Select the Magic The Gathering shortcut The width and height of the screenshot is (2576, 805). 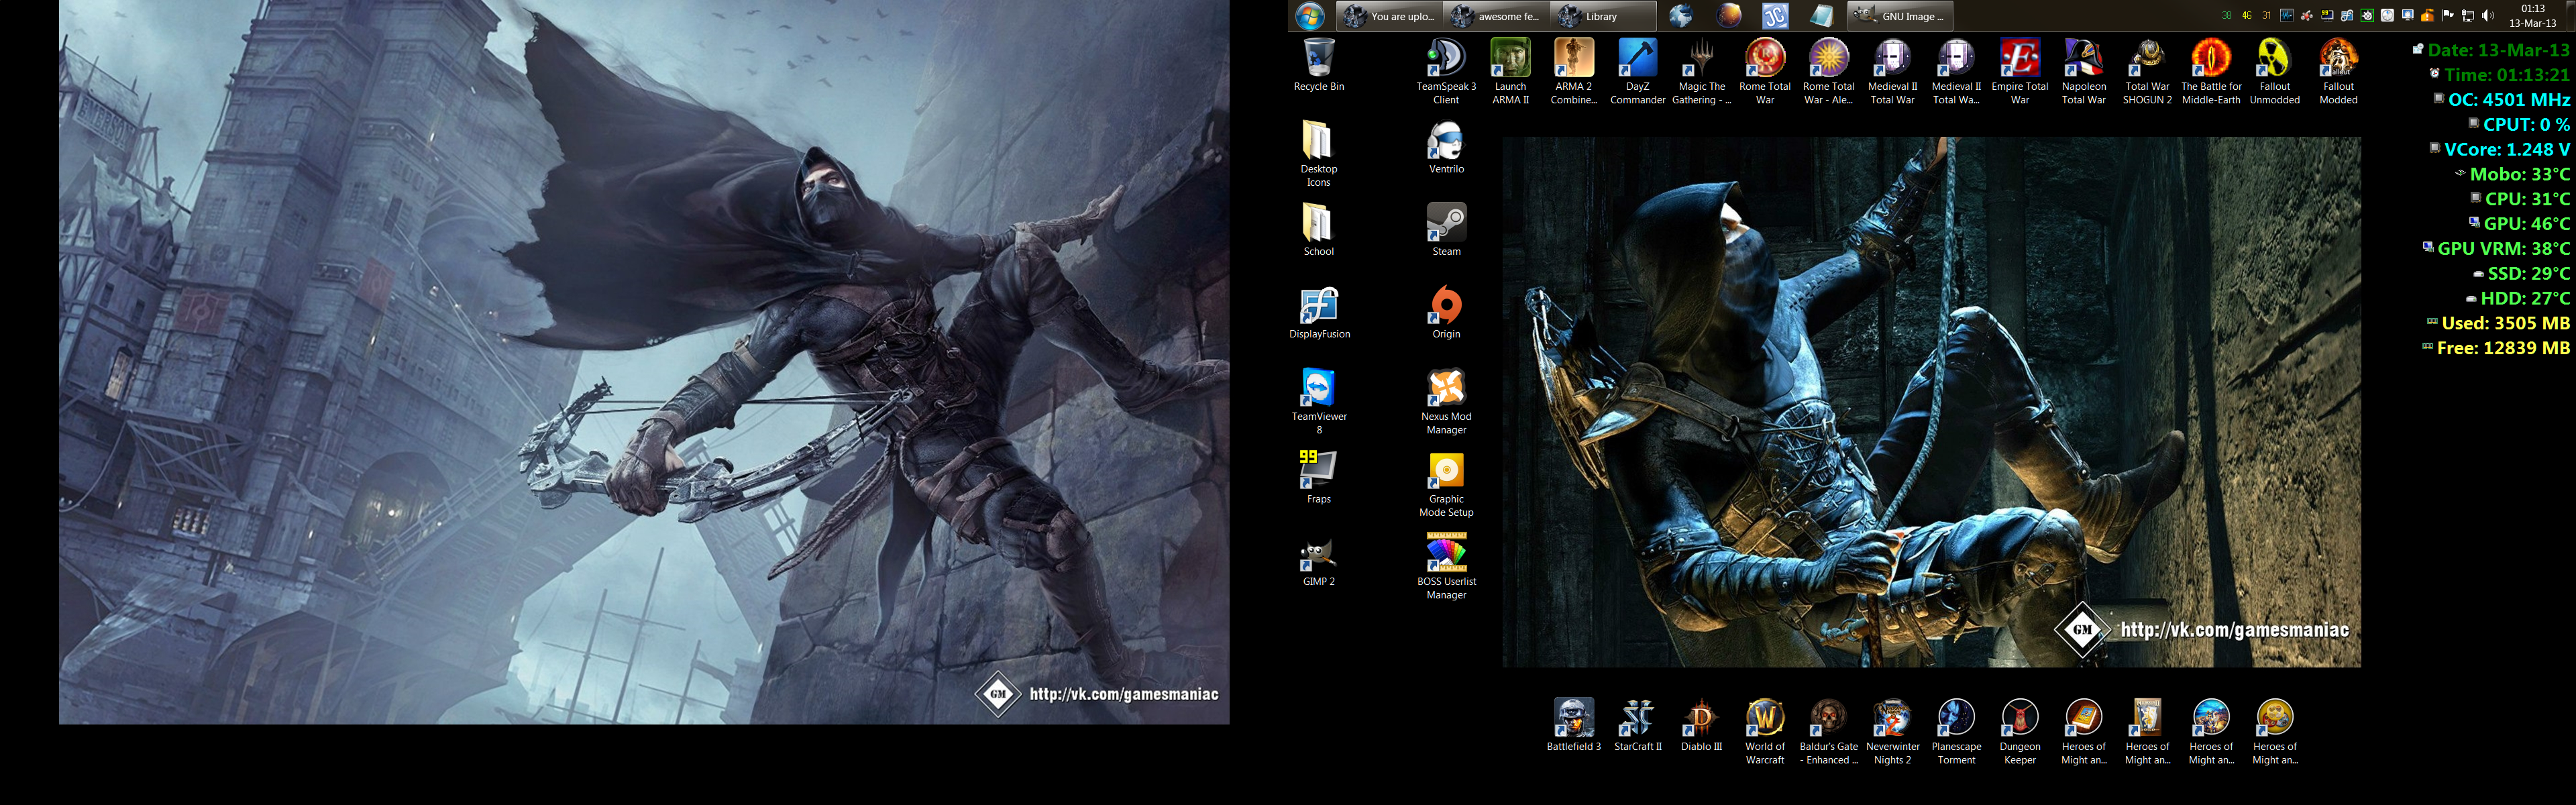[1701, 72]
